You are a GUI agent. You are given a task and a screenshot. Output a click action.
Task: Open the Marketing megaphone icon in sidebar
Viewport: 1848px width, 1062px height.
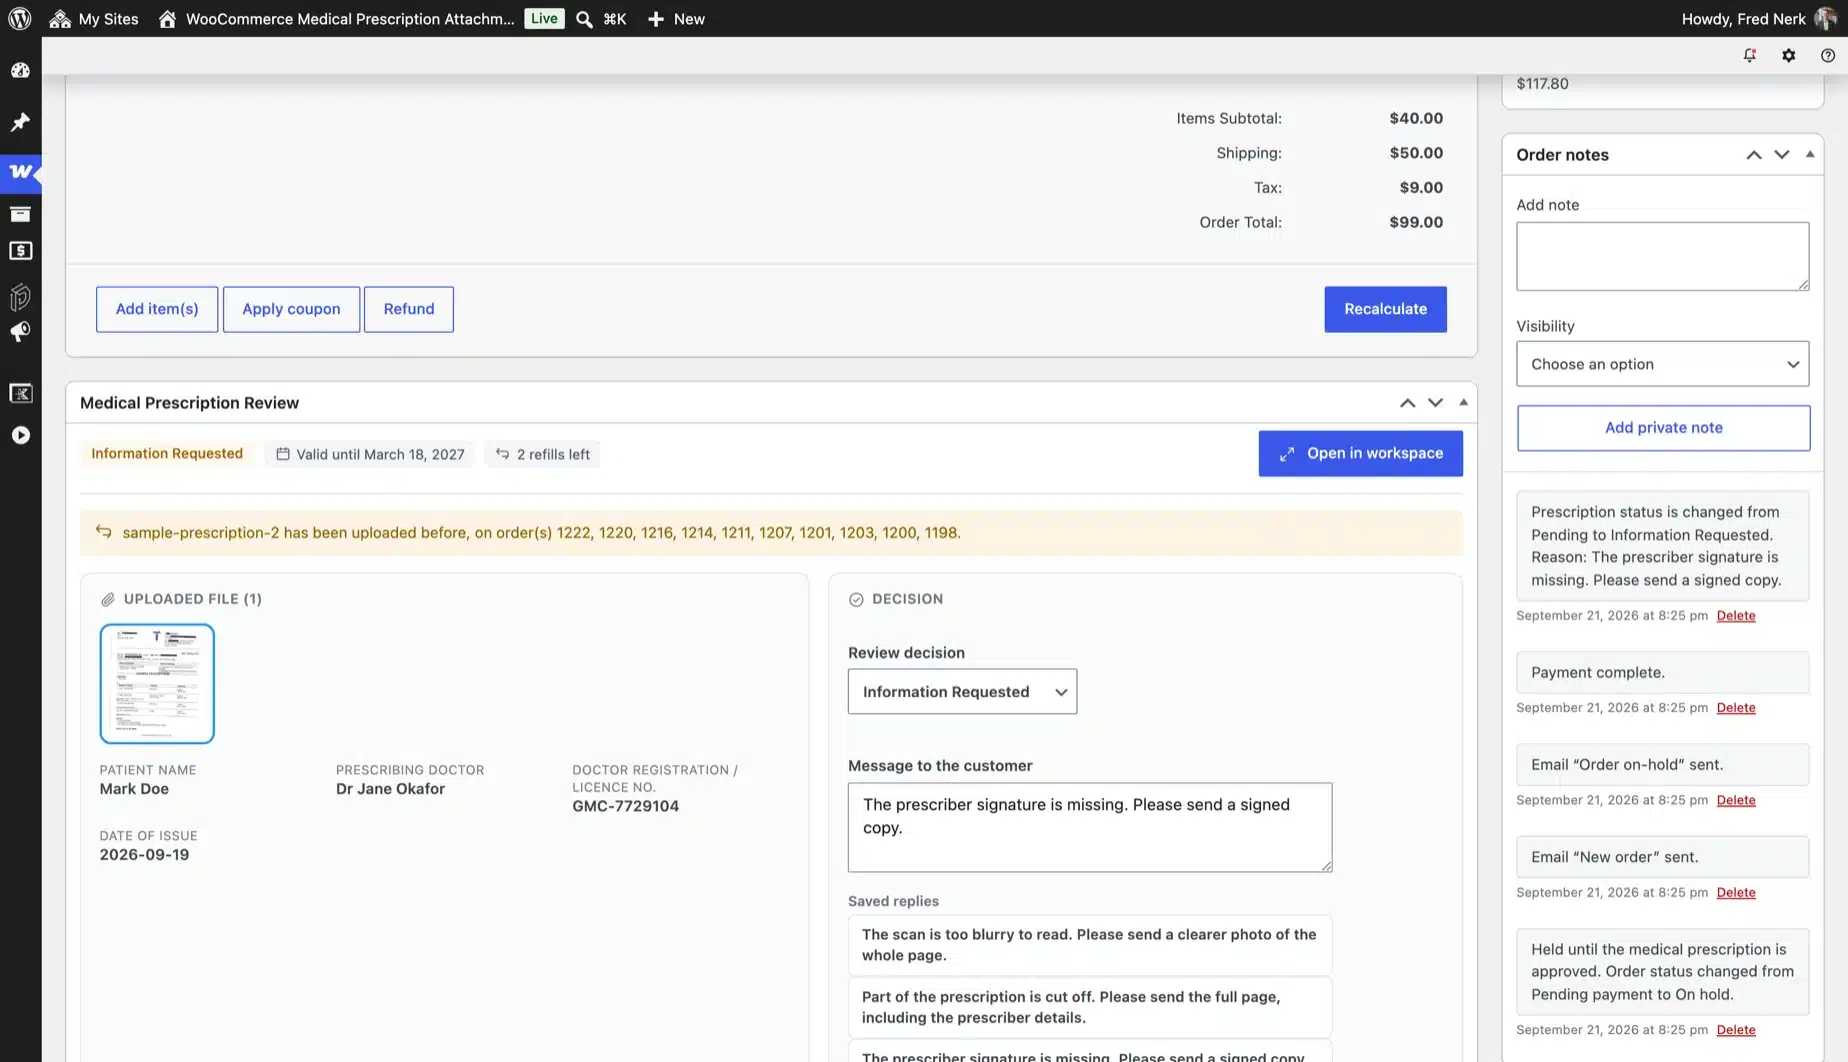point(20,332)
